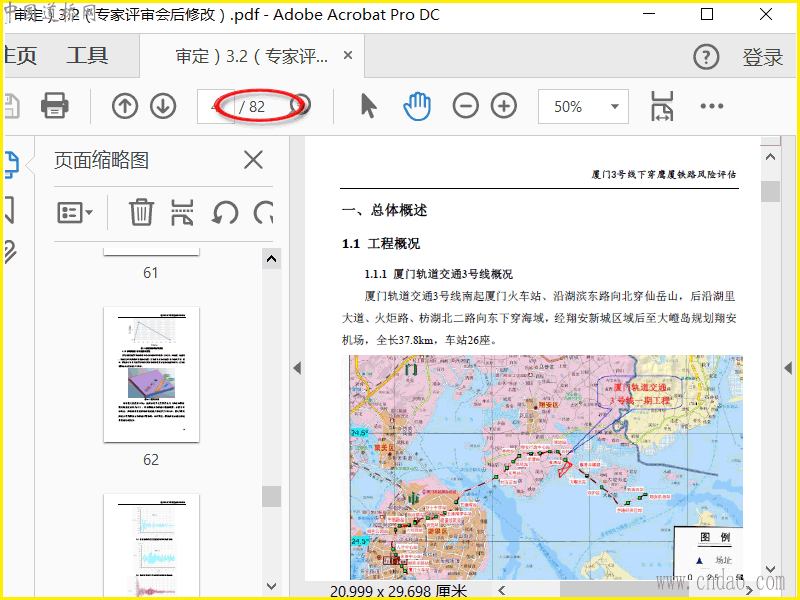Show more tools via the ellipsis button
Screen dimensions: 800x600
pos(711,106)
